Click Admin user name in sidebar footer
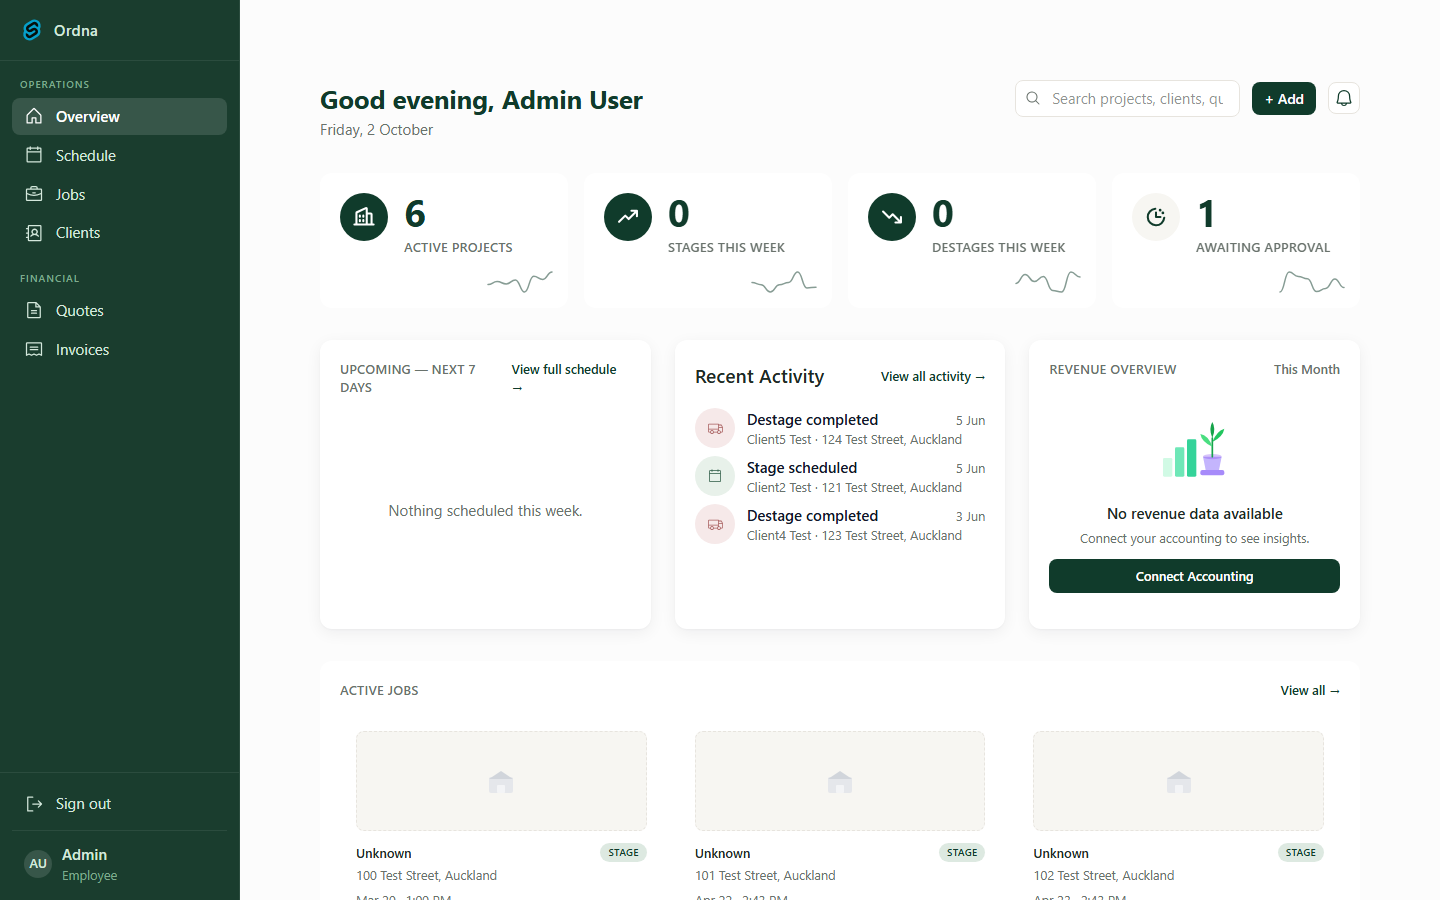 pyautogui.click(x=84, y=855)
